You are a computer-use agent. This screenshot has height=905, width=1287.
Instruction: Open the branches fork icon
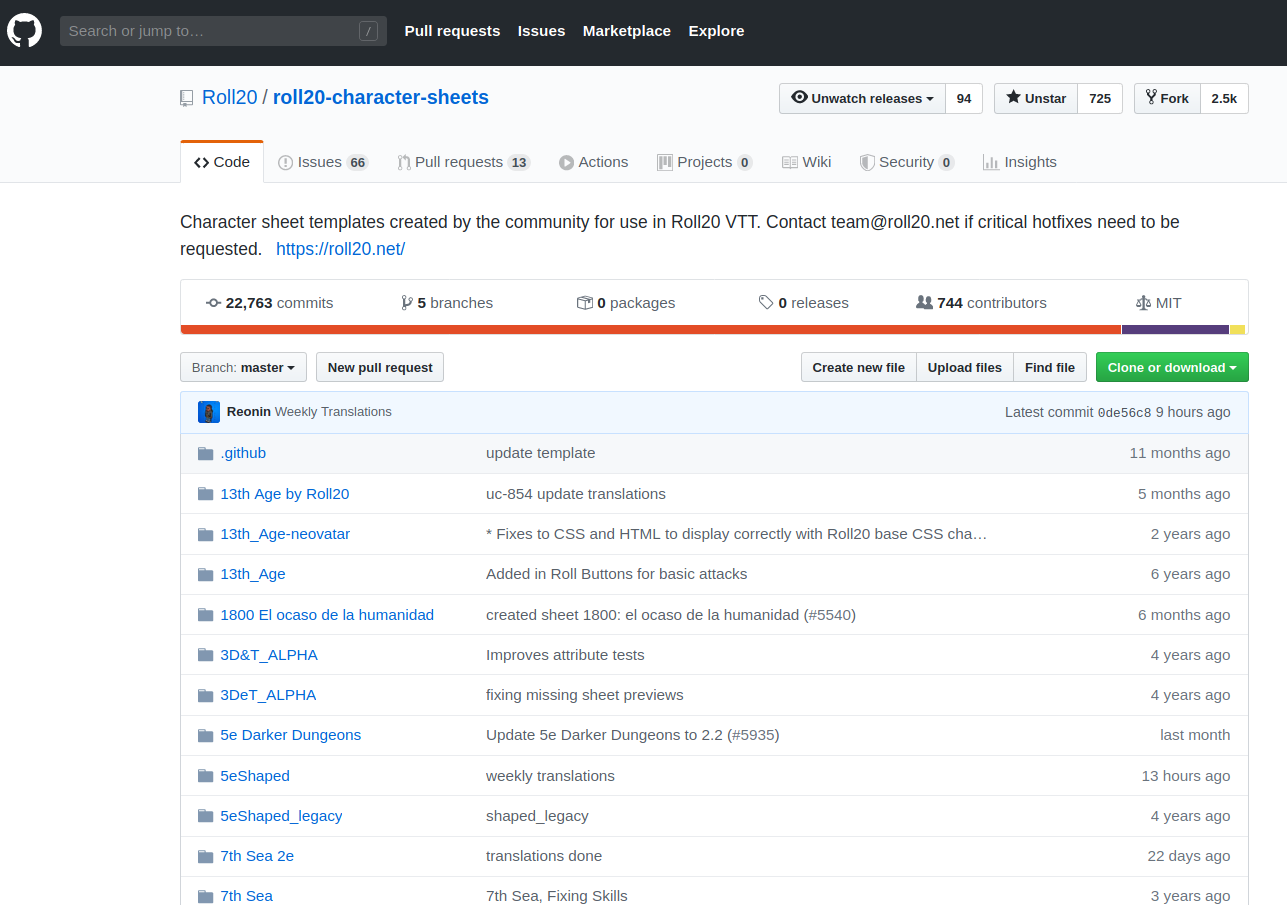407,303
